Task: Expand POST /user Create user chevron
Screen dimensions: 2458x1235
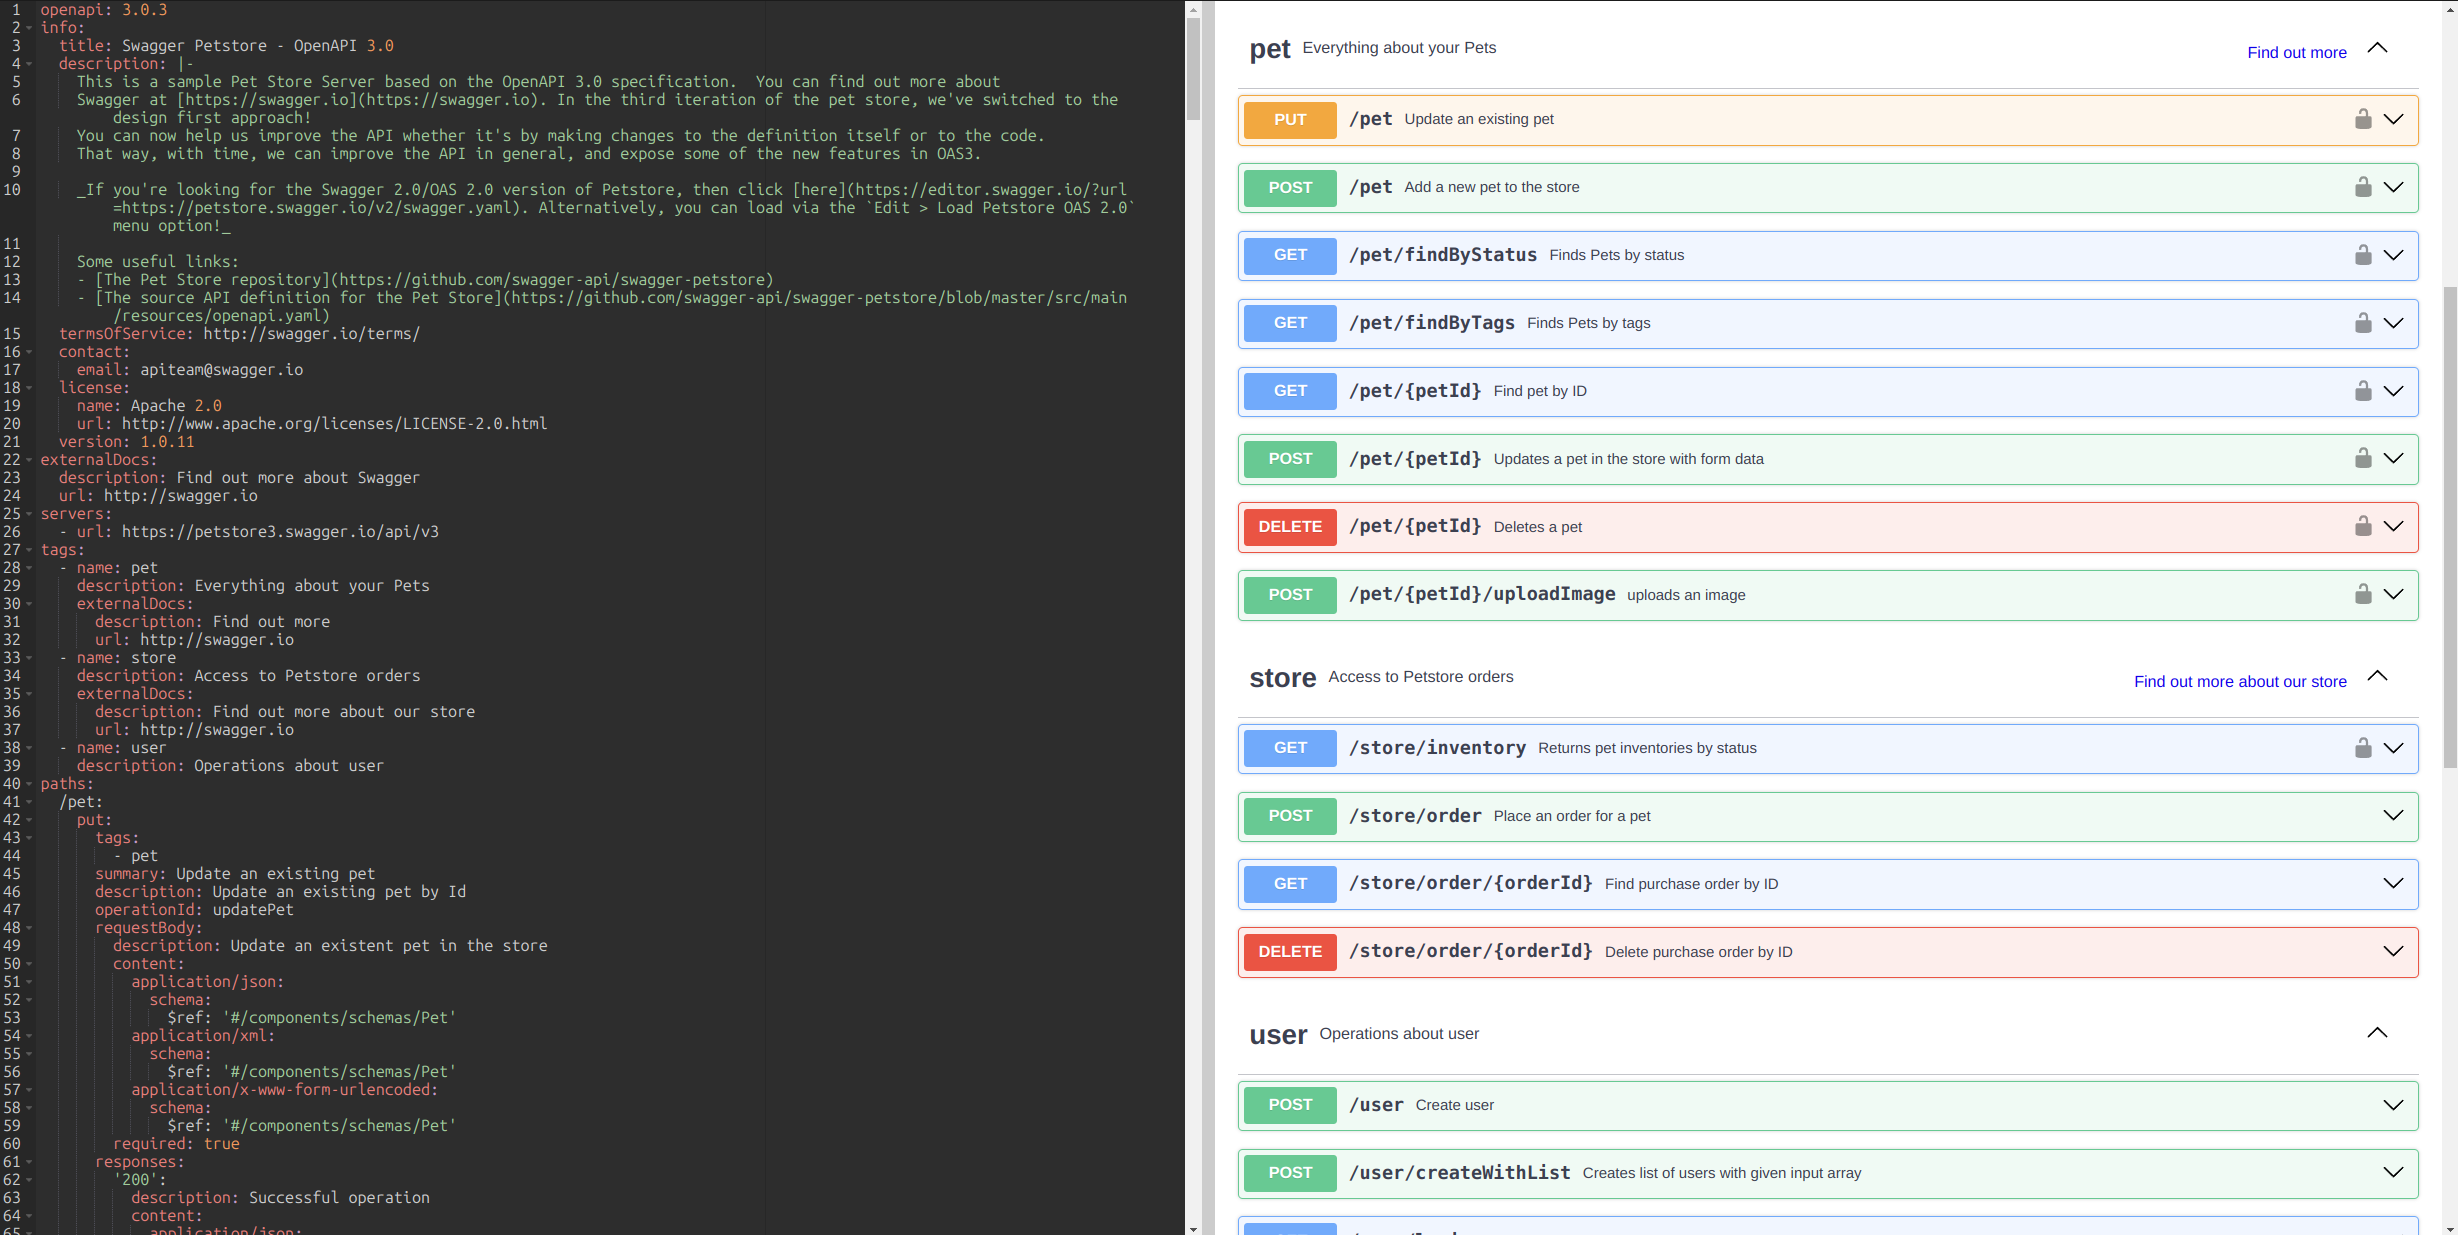Action: pyautogui.click(x=2393, y=1105)
